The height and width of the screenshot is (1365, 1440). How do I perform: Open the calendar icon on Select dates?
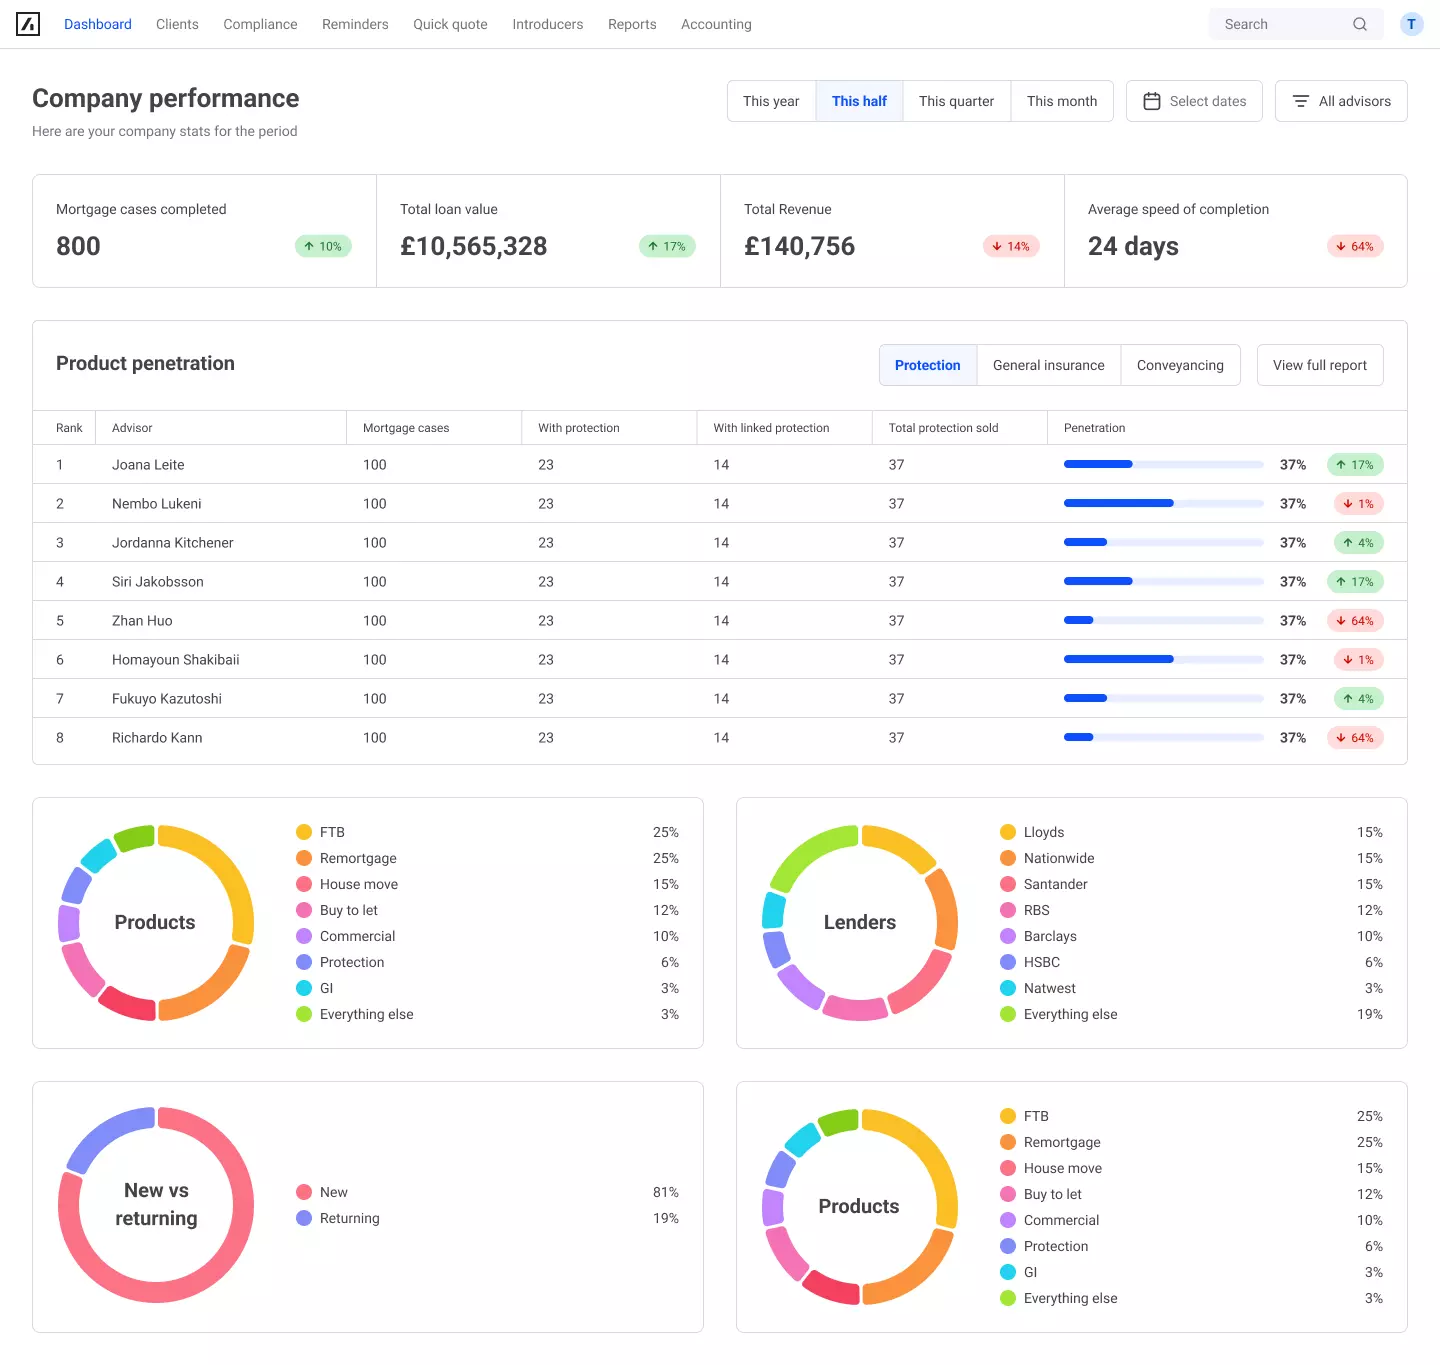pos(1154,100)
